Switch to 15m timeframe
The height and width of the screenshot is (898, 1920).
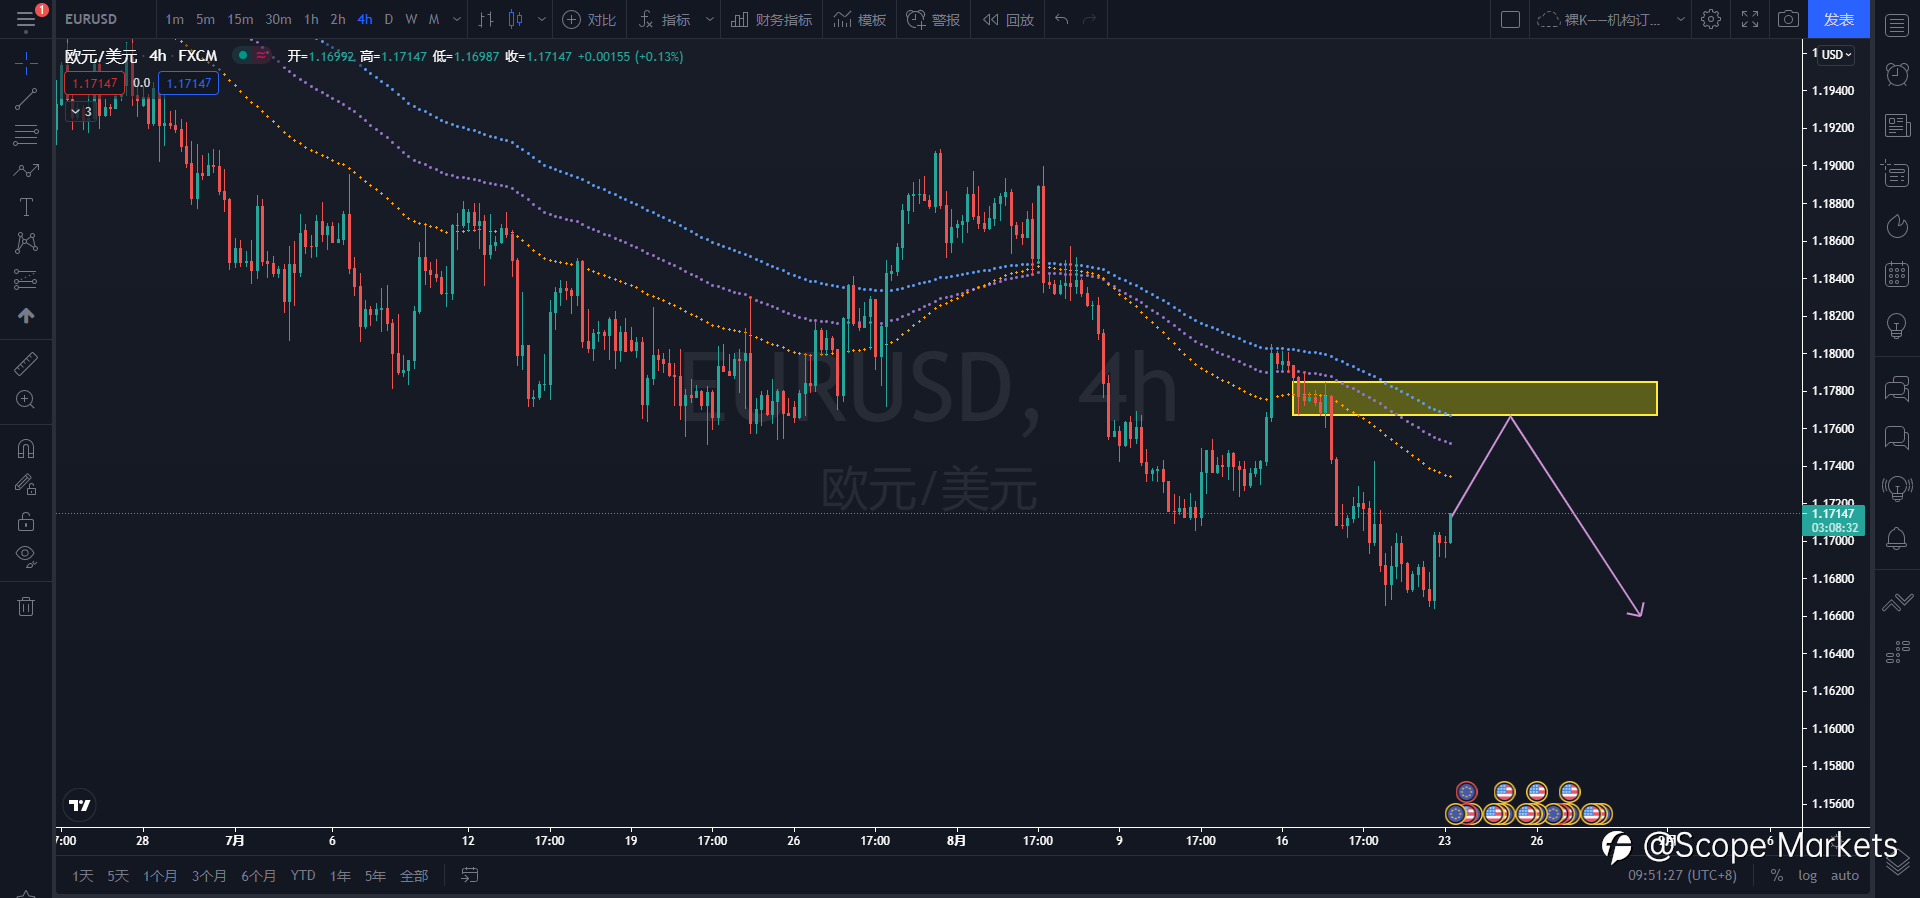(240, 19)
